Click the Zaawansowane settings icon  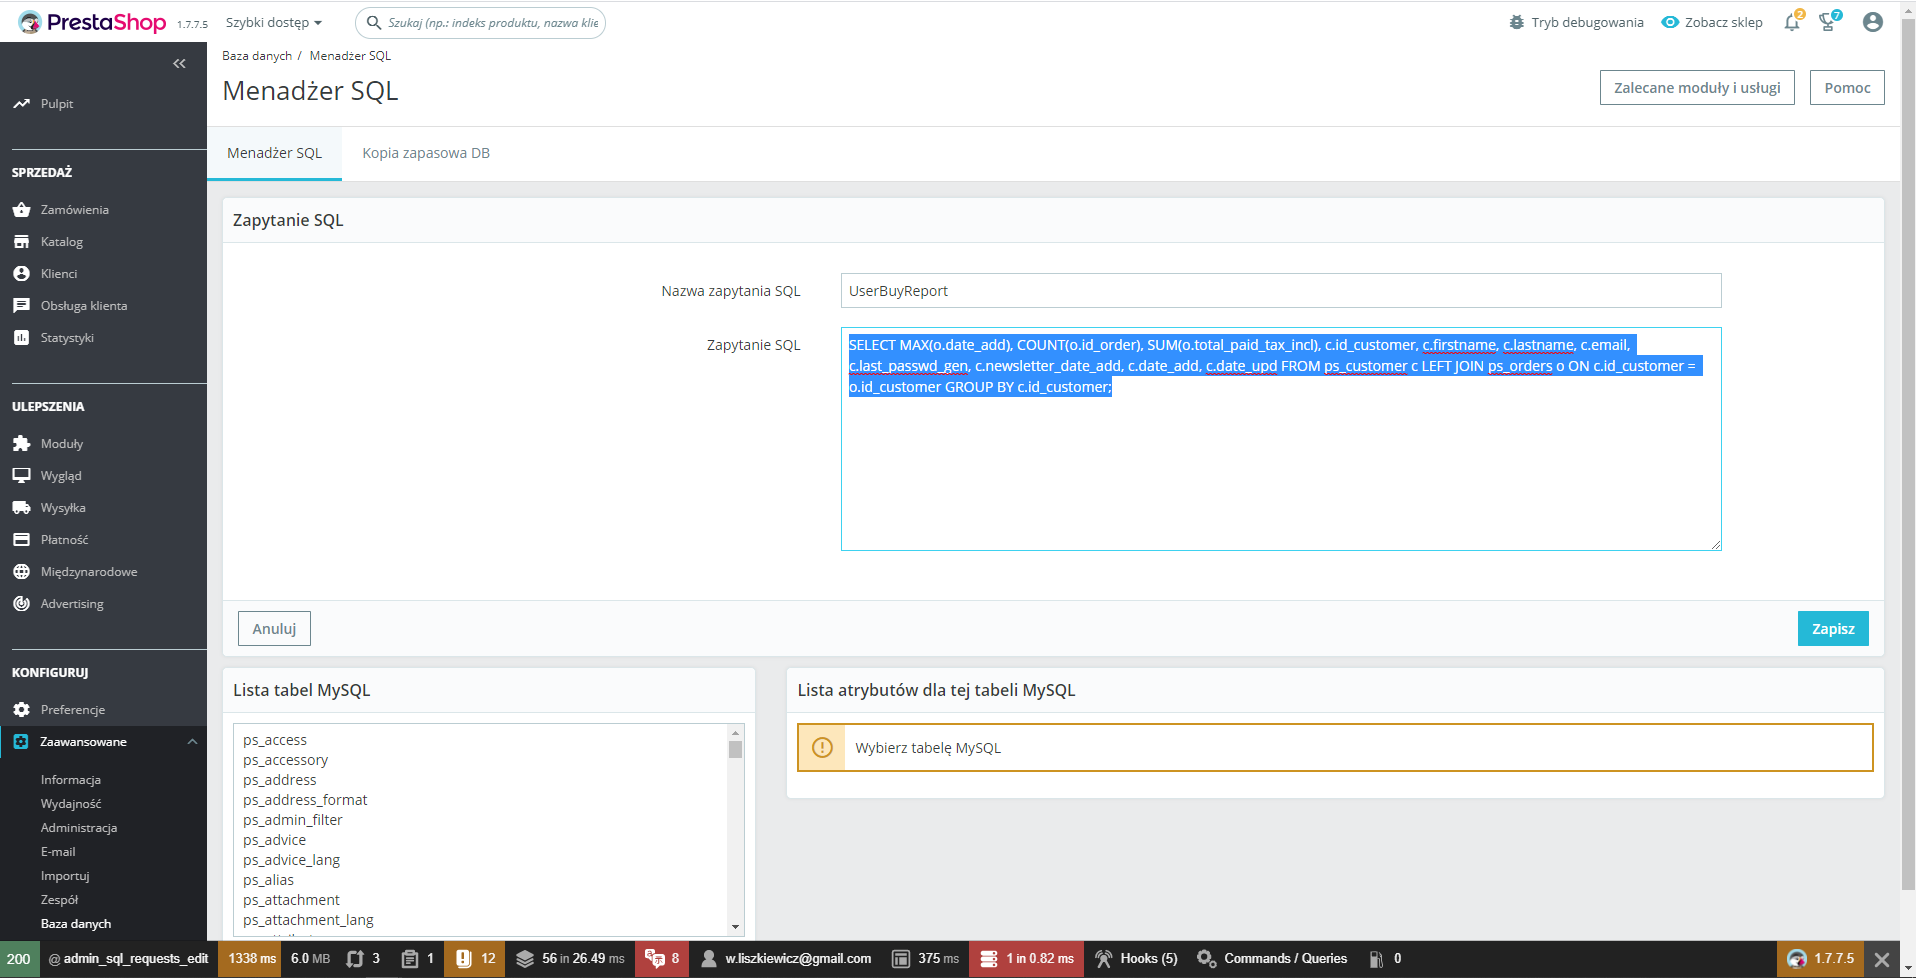pyautogui.click(x=21, y=742)
